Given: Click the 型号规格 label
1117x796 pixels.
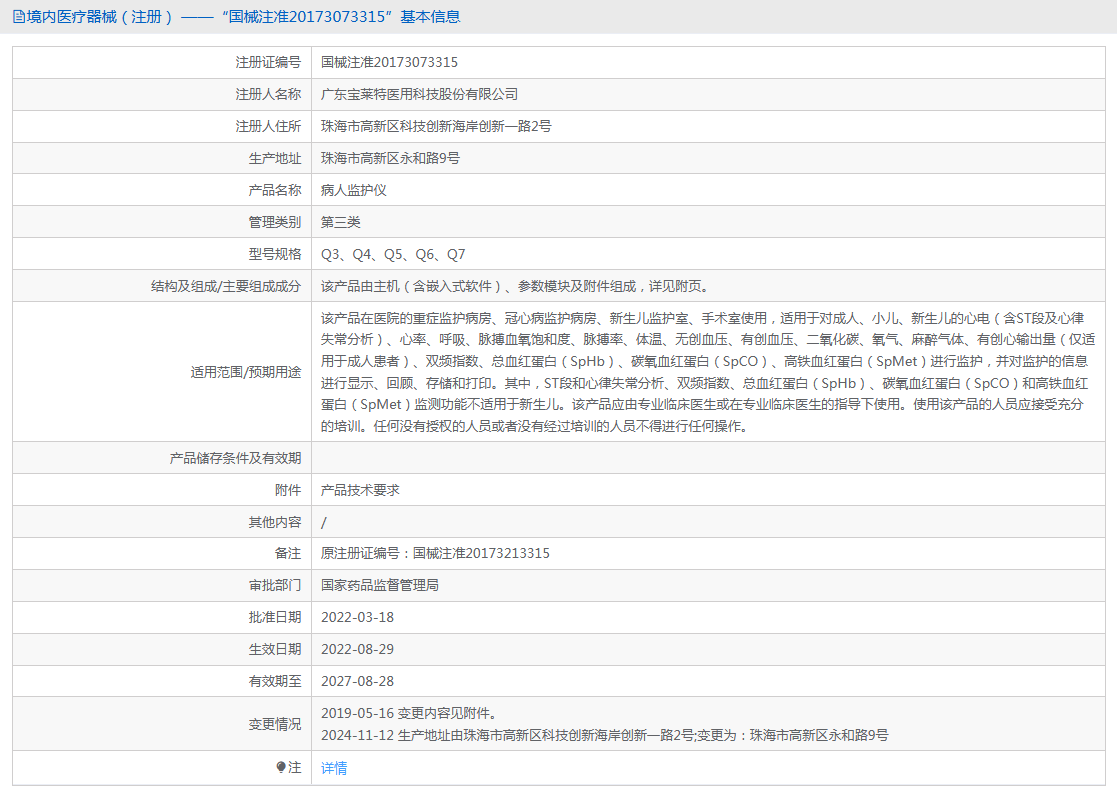Looking at the screenshot, I should (274, 254).
